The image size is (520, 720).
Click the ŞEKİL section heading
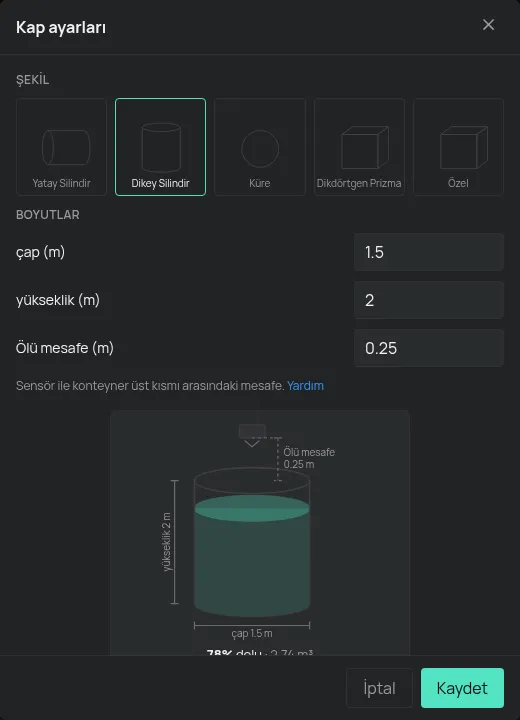pyautogui.click(x=32, y=80)
